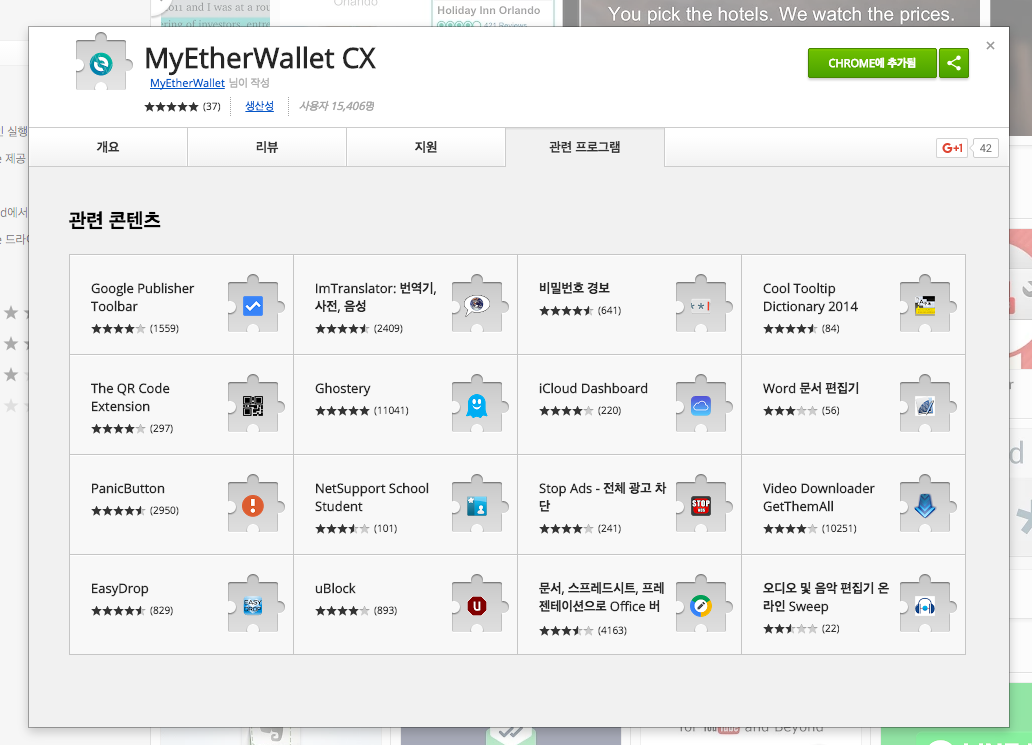Open the MyEtherWallet author link
This screenshot has height=745, width=1032.
click(x=187, y=83)
